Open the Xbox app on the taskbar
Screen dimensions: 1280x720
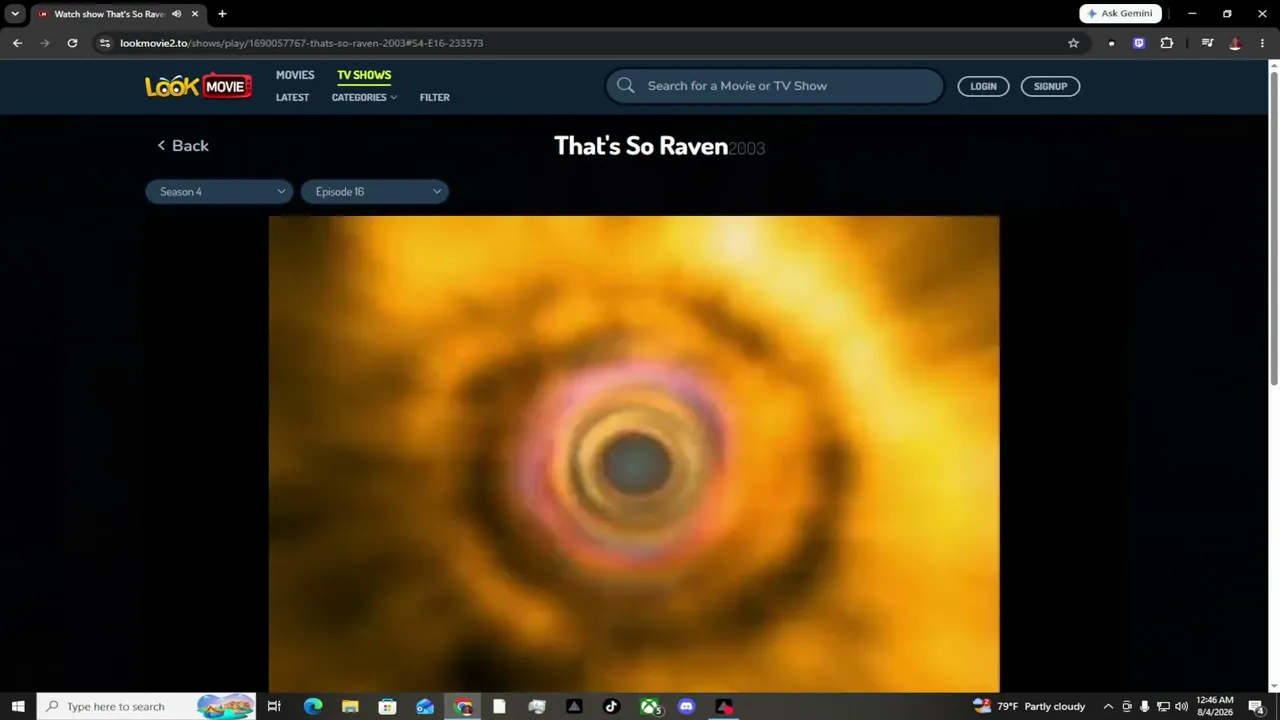click(650, 706)
